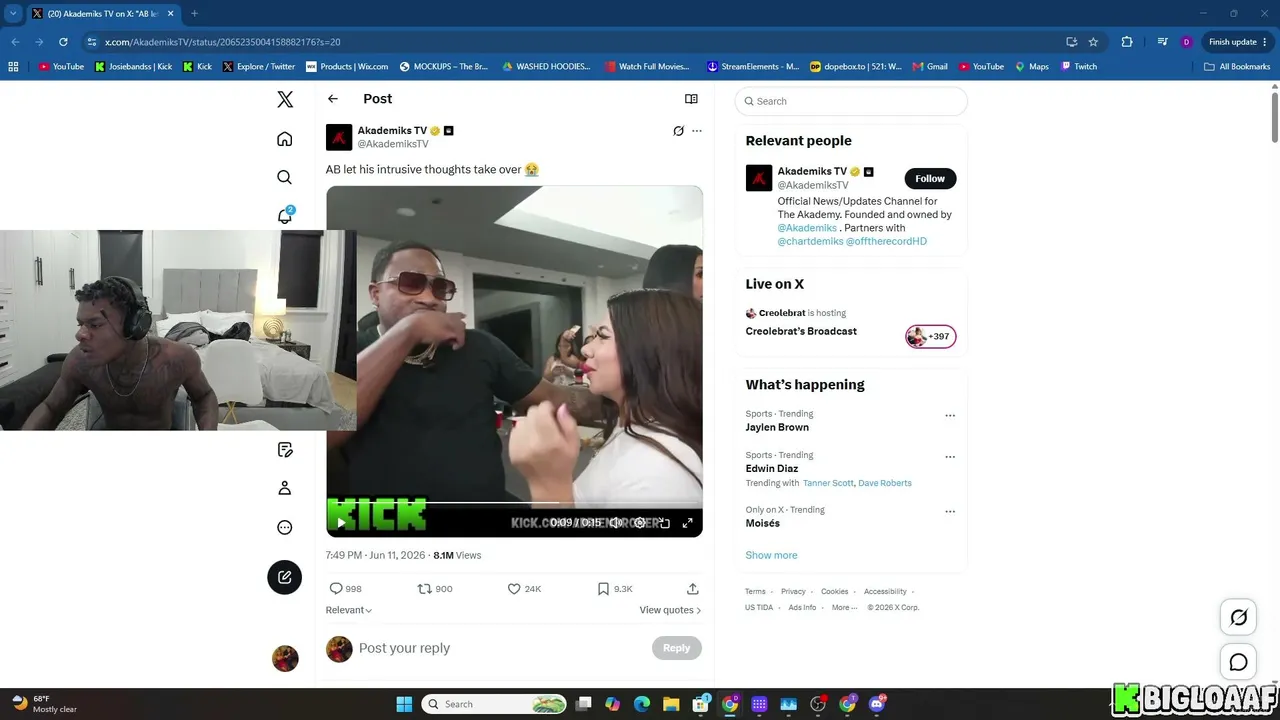Toggle picture-in-picture on video
The width and height of the screenshot is (1280, 720).
[664, 522]
